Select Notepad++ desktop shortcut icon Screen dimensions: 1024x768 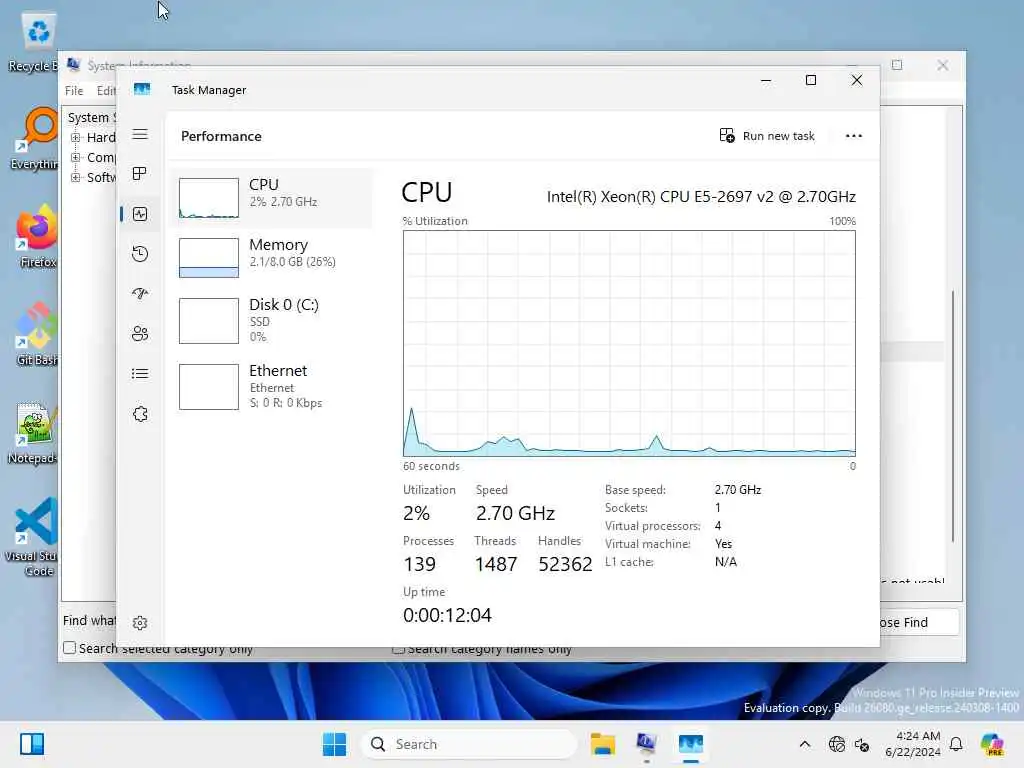click(33, 434)
